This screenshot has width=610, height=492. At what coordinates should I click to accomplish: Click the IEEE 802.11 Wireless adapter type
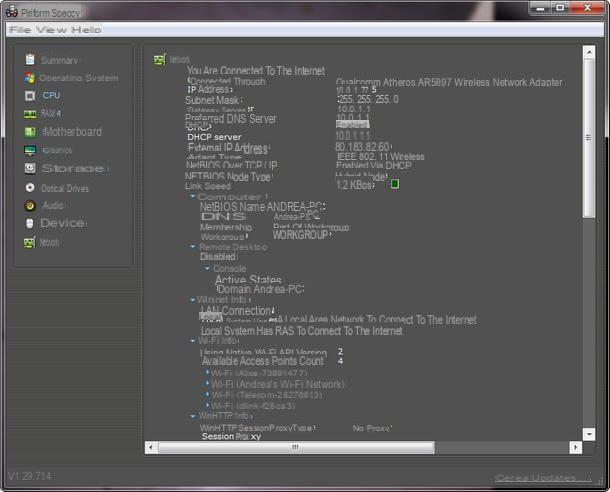pyautogui.click(x=381, y=156)
